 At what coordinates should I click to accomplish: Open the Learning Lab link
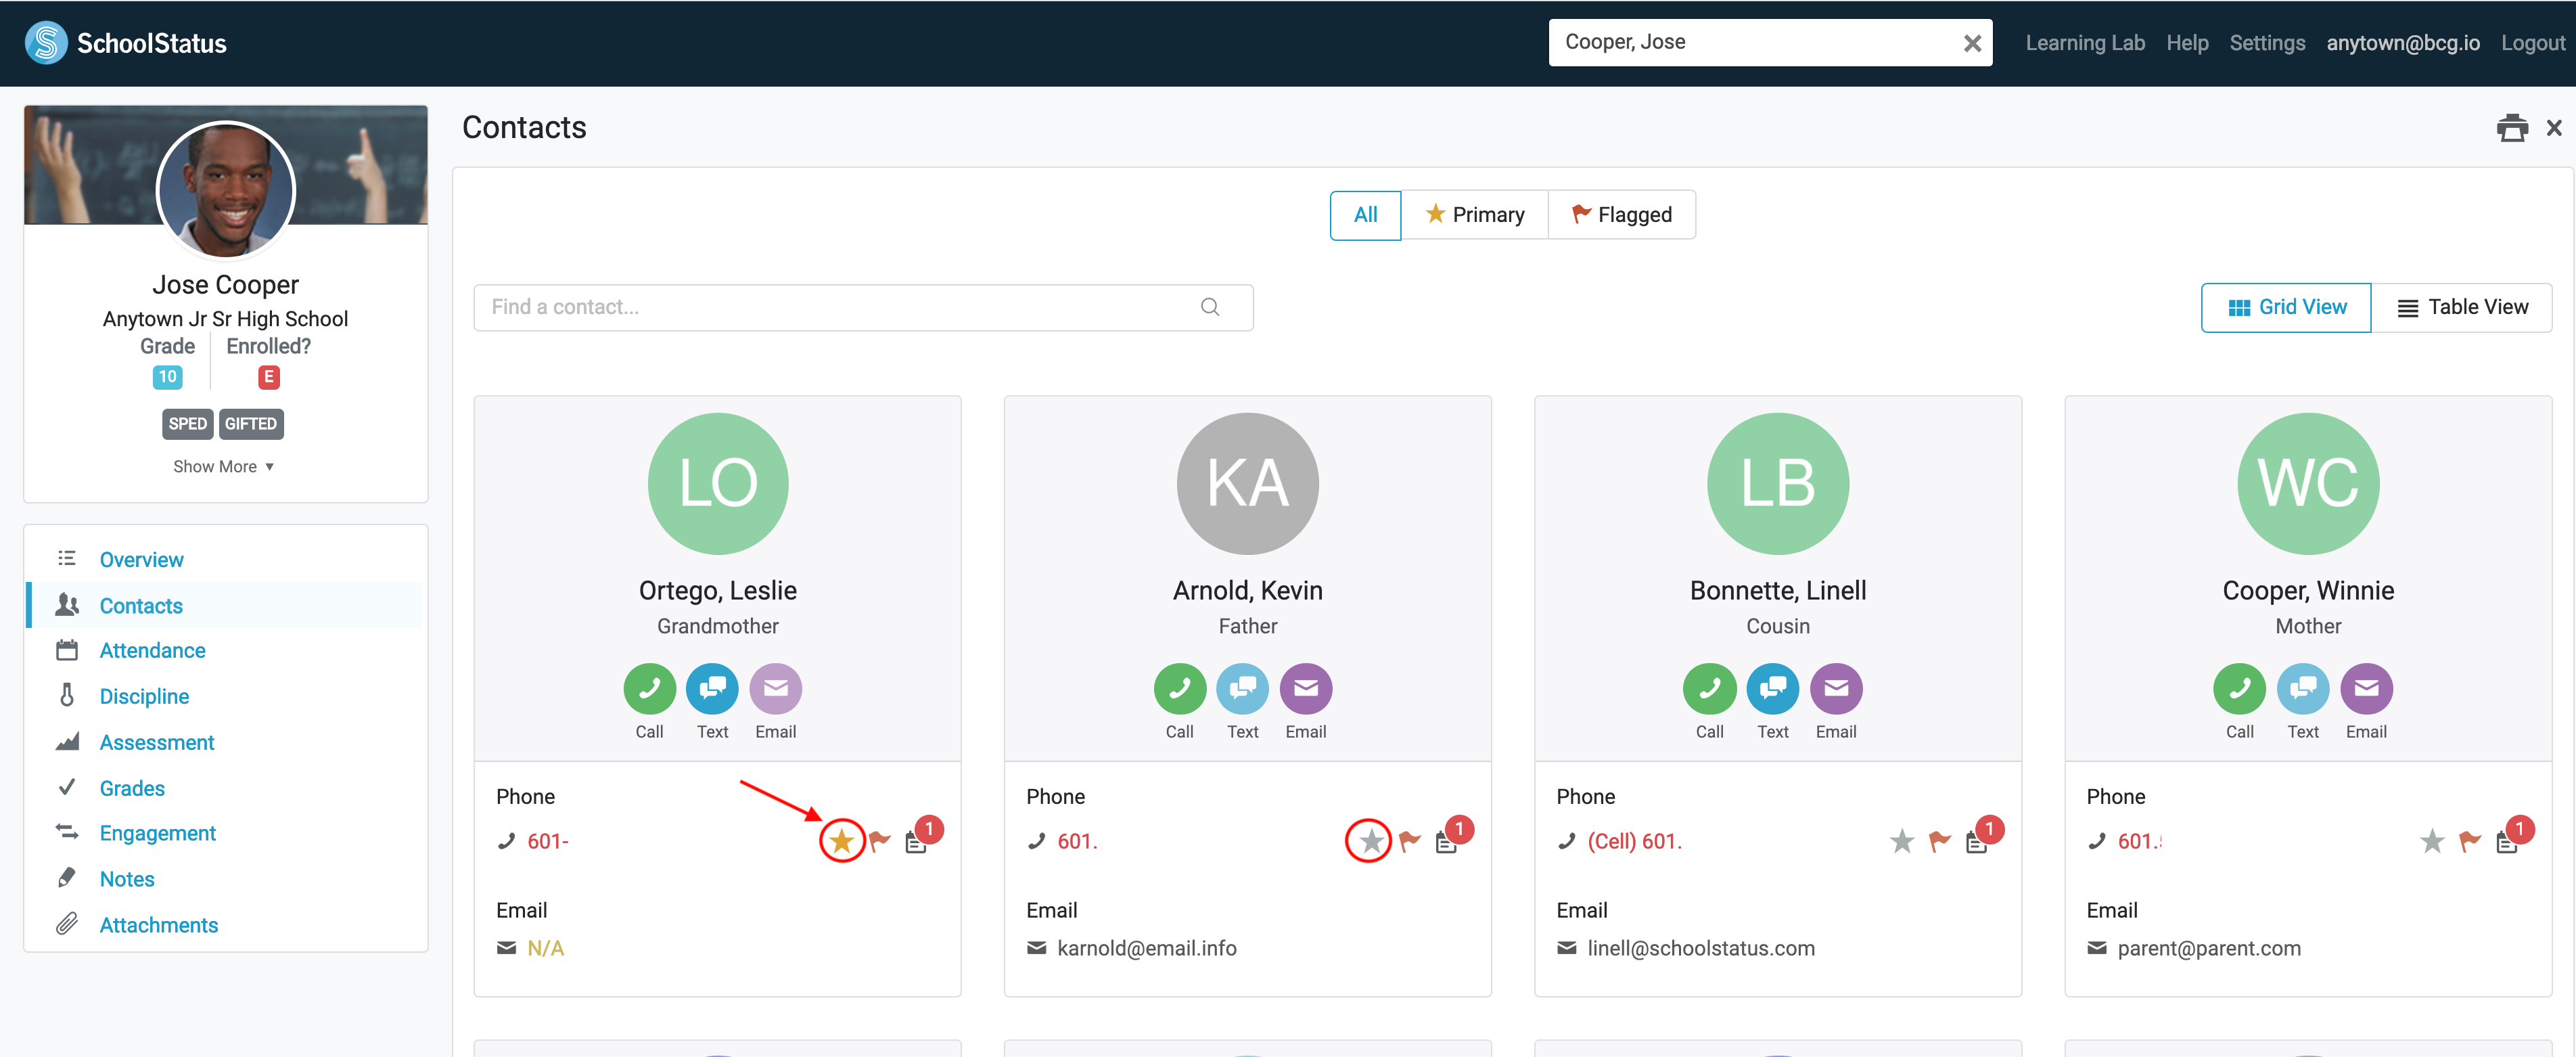point(2084,43)
